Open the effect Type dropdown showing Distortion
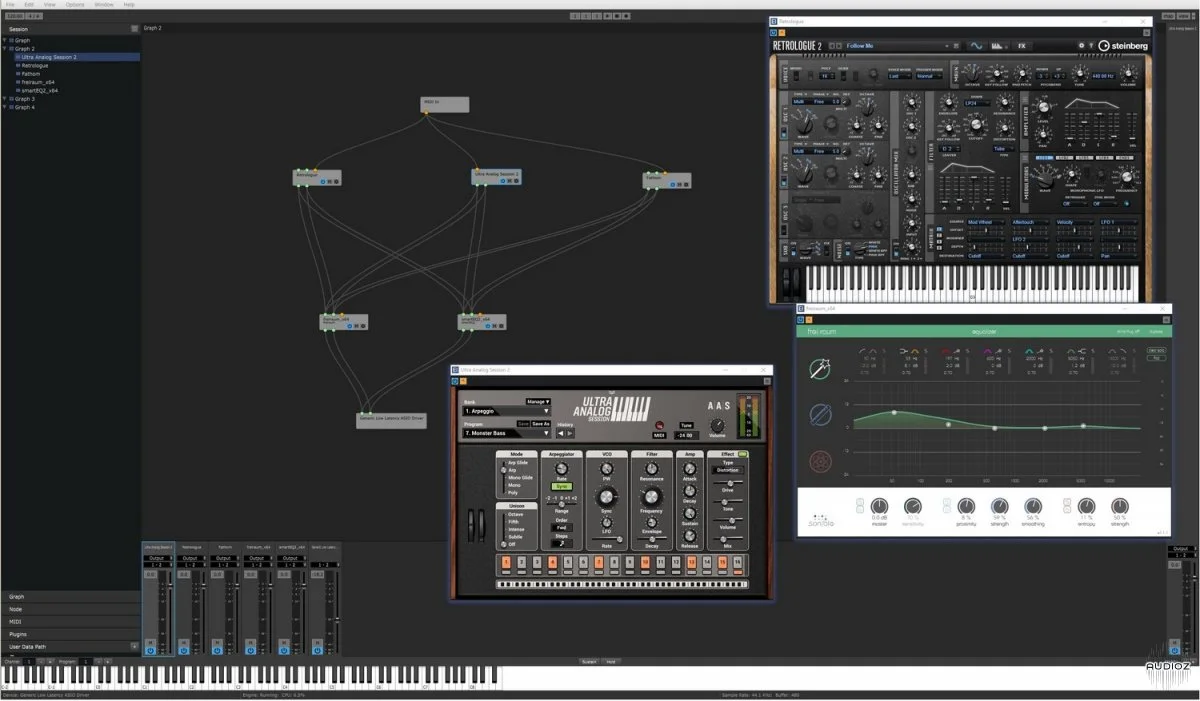Viewport: 1200px width, 701px height. (x=727, y=470)
